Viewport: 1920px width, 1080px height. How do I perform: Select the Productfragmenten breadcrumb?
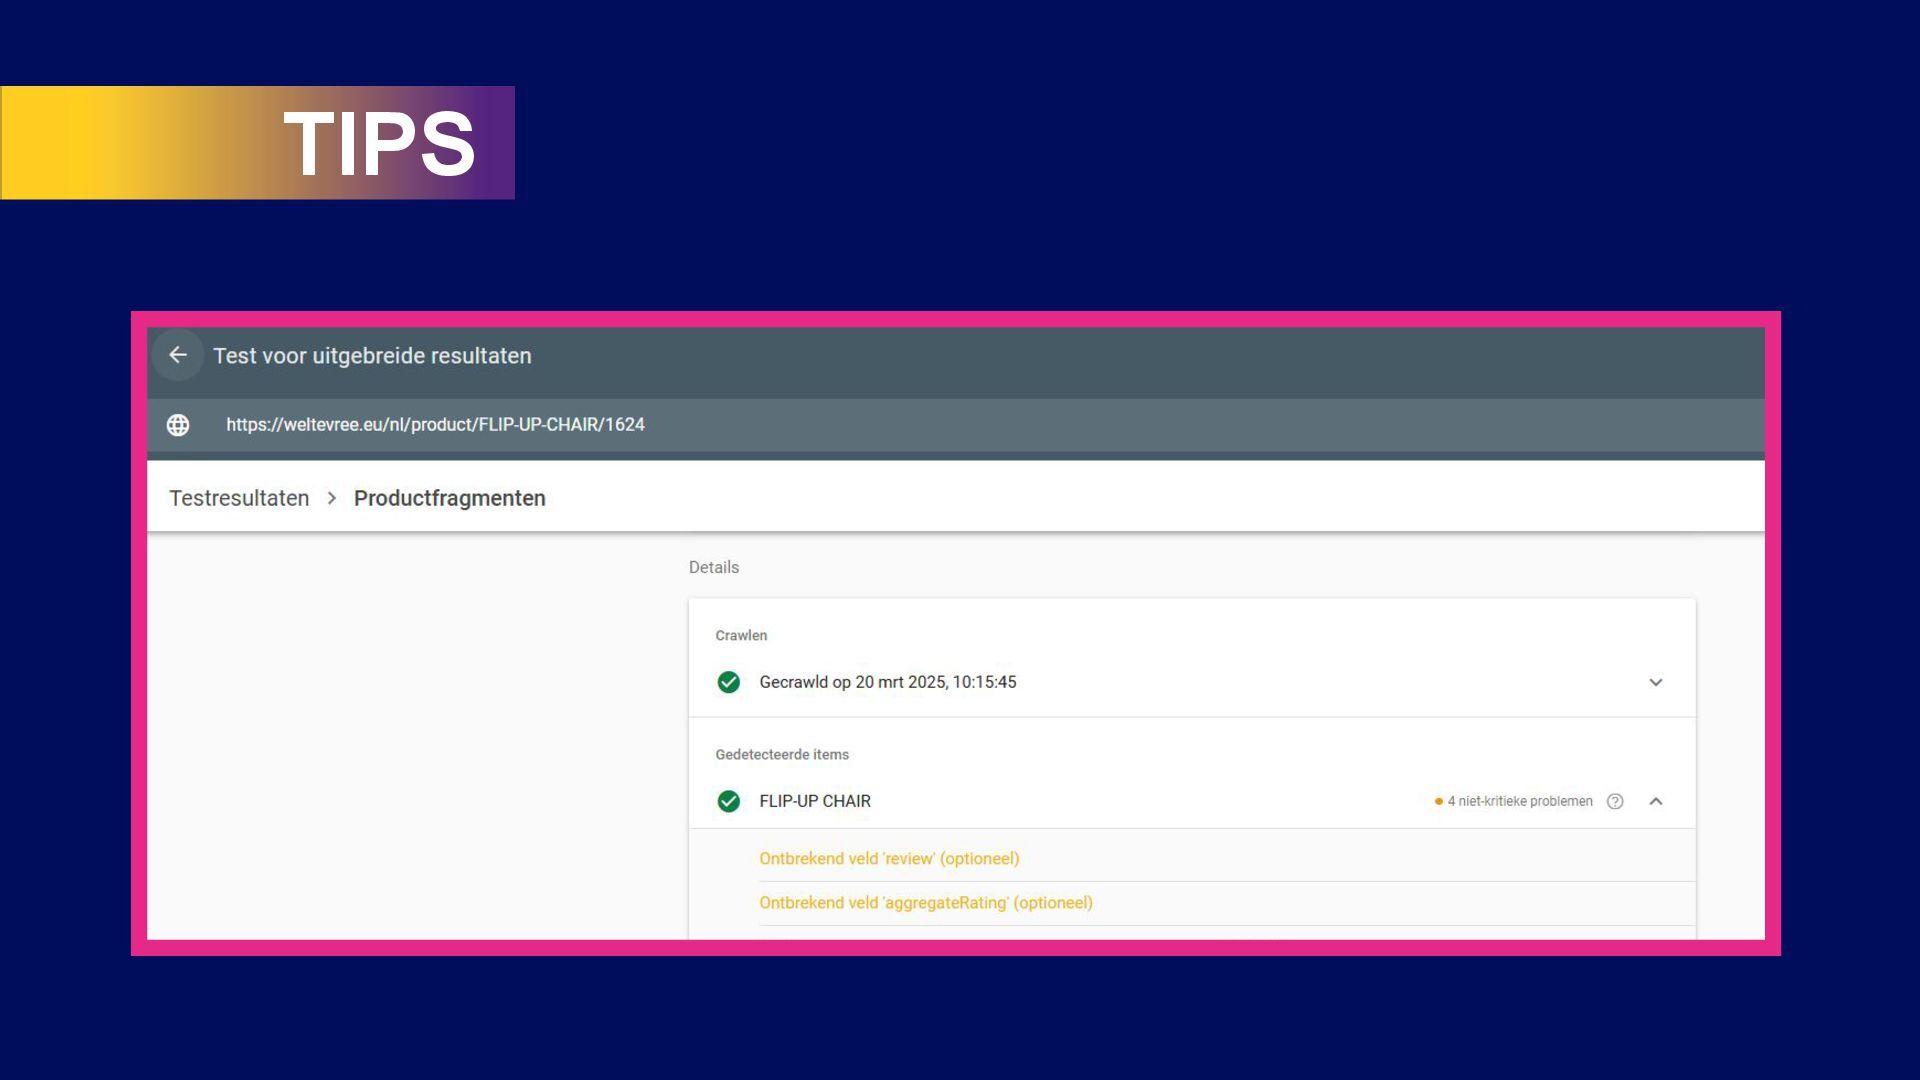click(x=450, y=498)
